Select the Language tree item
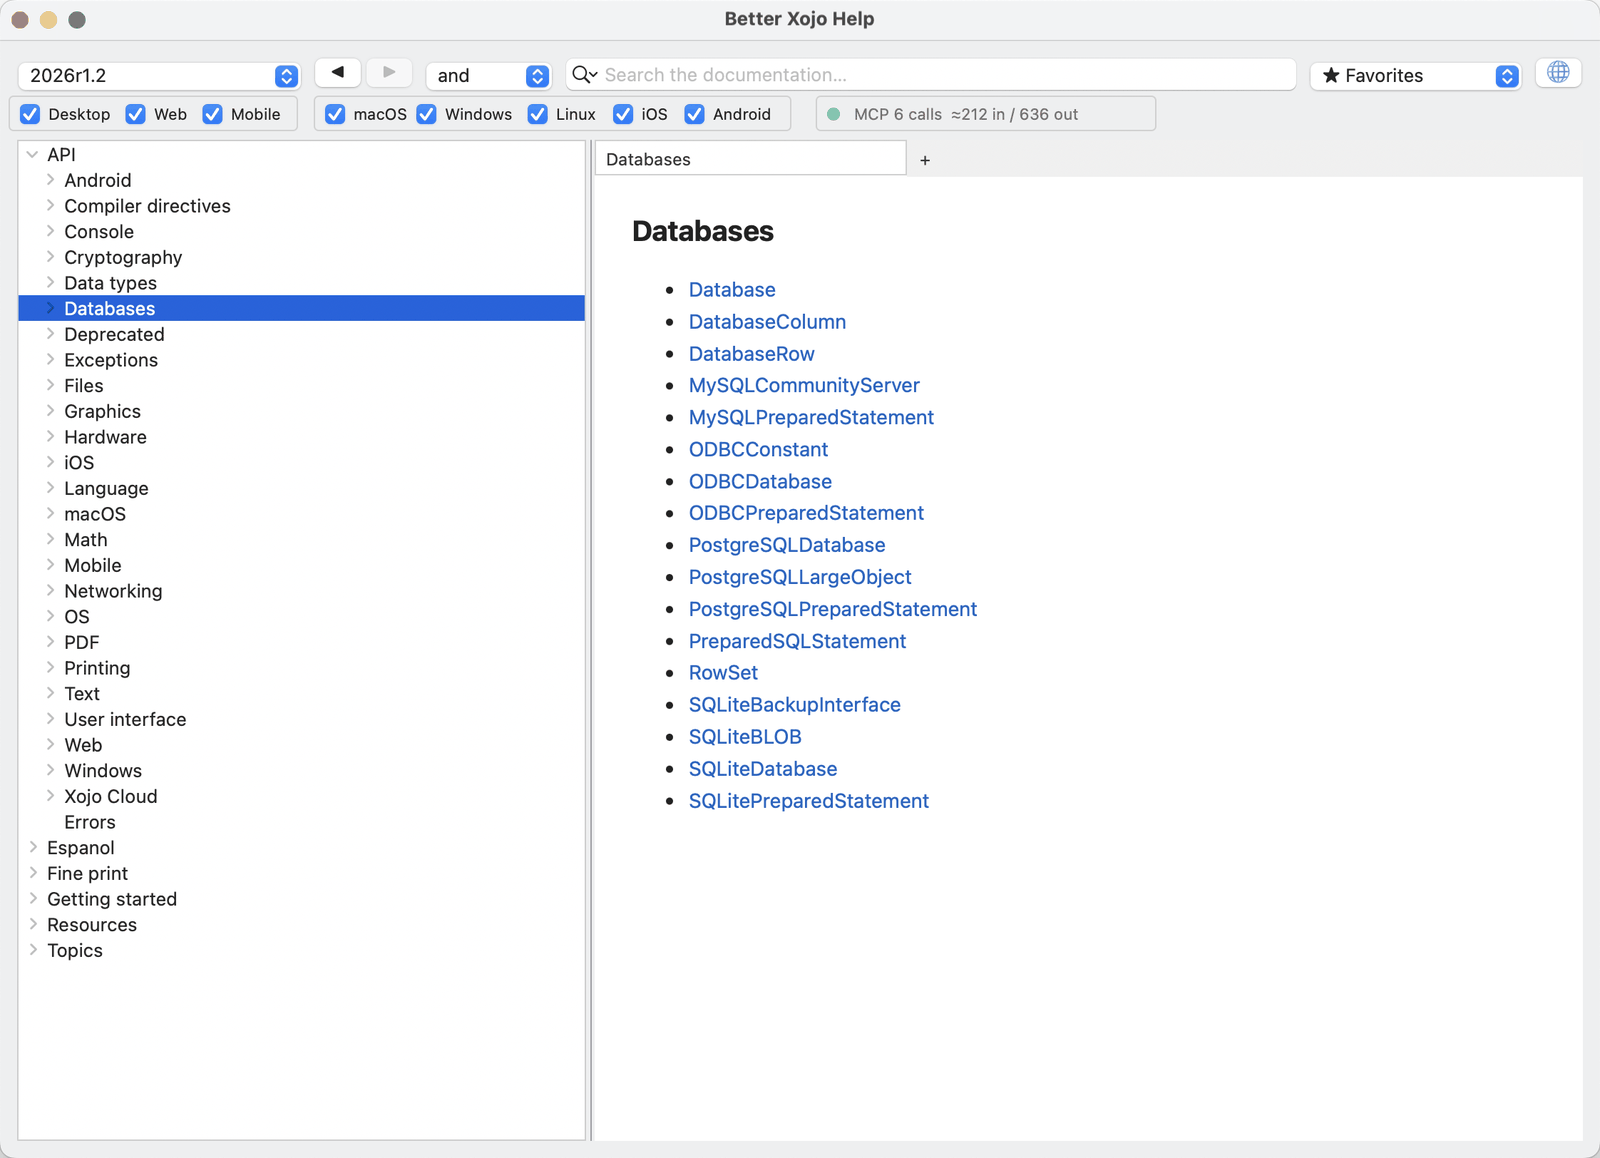The image size is (1600, 1158). (302, 488)
